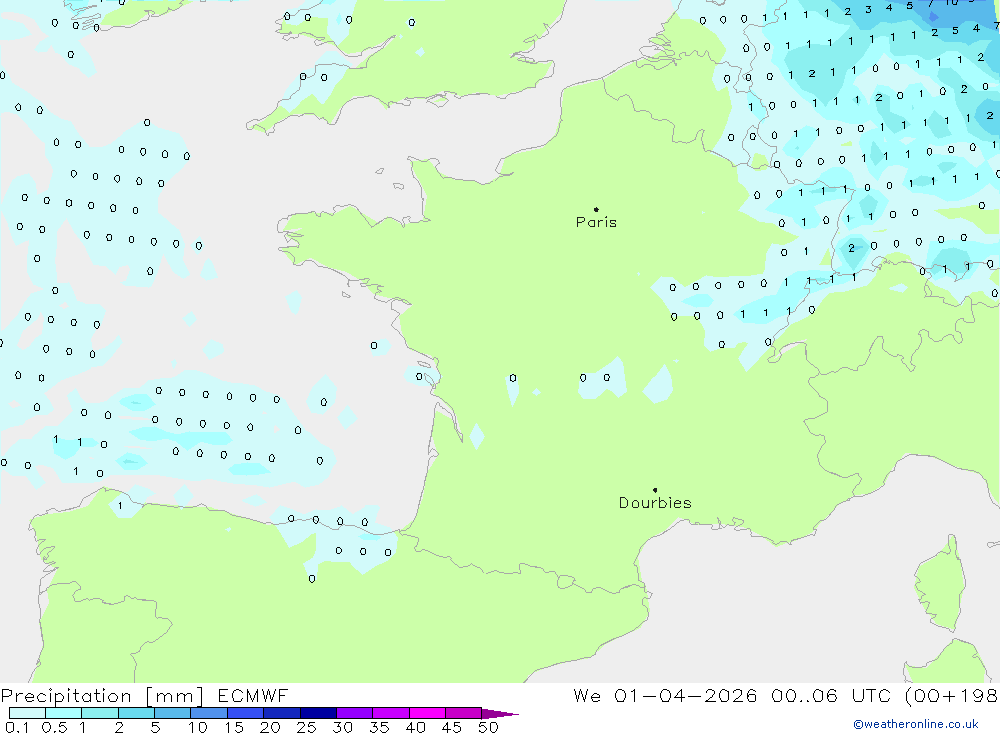
Task: Click the 'Precipitation [mm]' title text
Action: (x=102, y=696)
